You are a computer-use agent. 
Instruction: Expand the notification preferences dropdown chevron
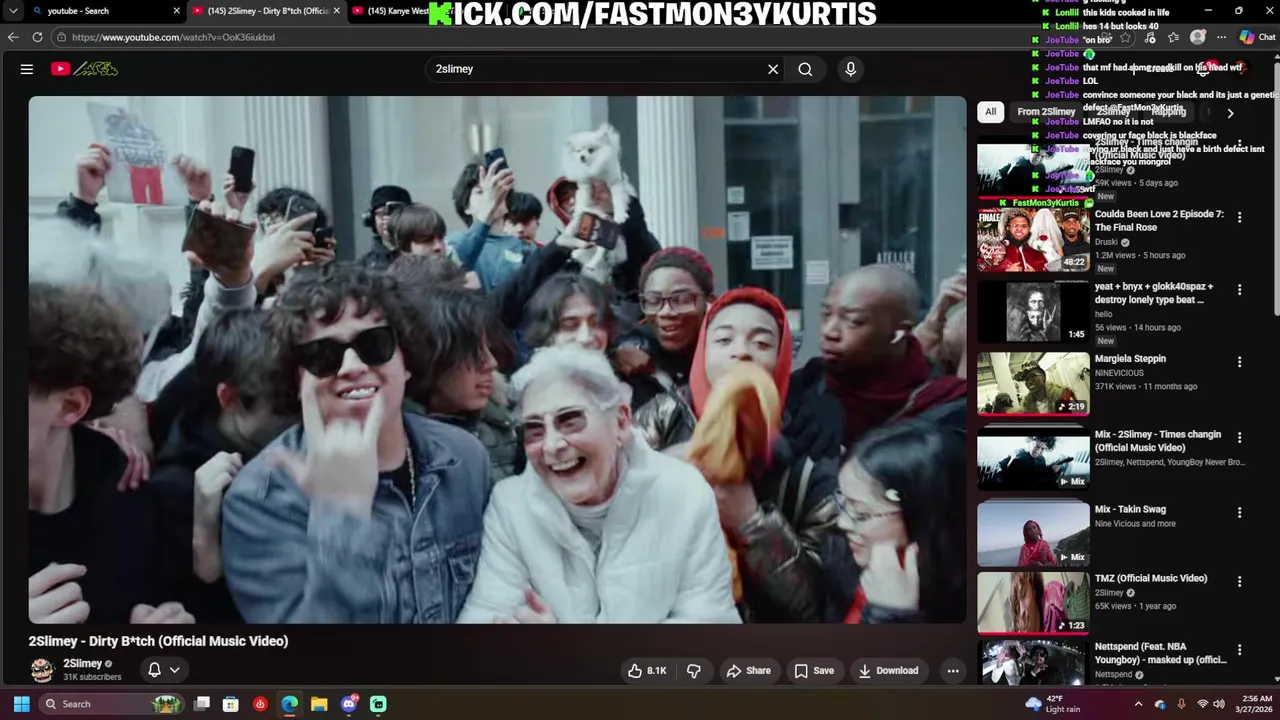(x=174, y=670)
